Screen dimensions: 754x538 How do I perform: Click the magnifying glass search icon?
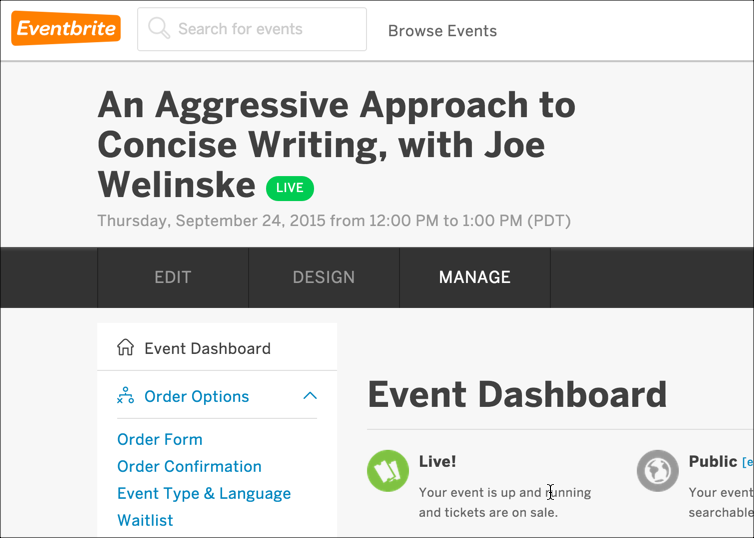(x=159, y=29)
